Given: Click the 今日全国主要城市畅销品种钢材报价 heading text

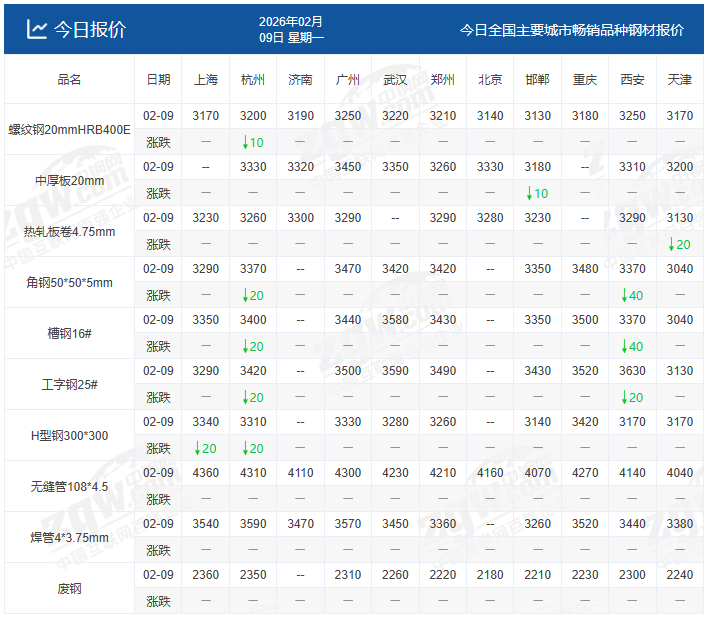Looking at the screenshot, I should tap(571, 30).
